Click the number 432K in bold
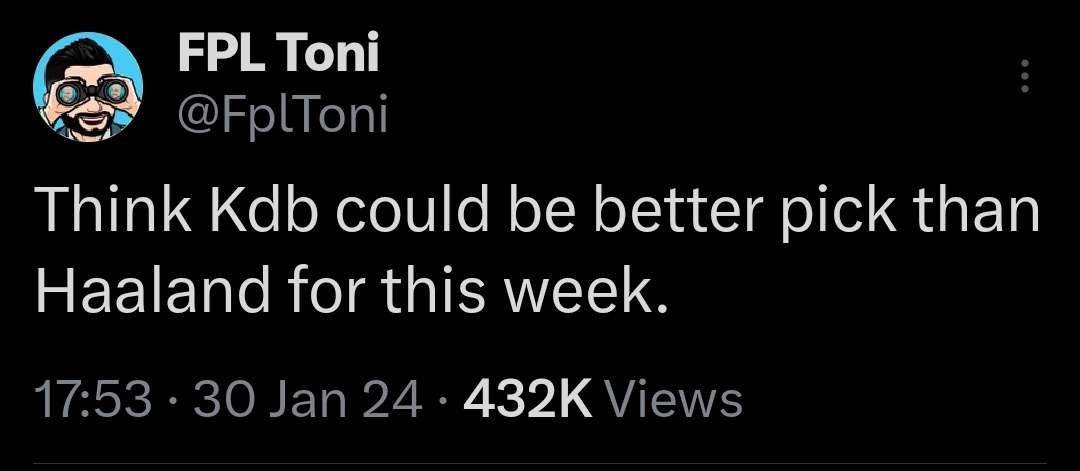This screenshot has width=1080, height=471. (x=528, y=400)
